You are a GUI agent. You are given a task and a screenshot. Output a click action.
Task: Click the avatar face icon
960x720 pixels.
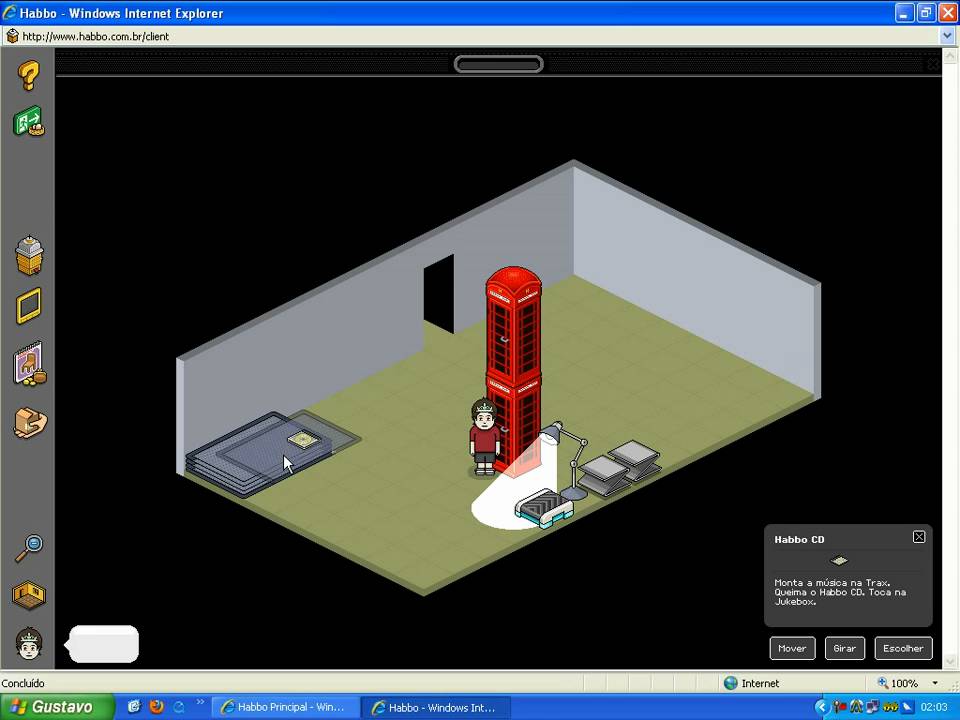coord(29,643)
